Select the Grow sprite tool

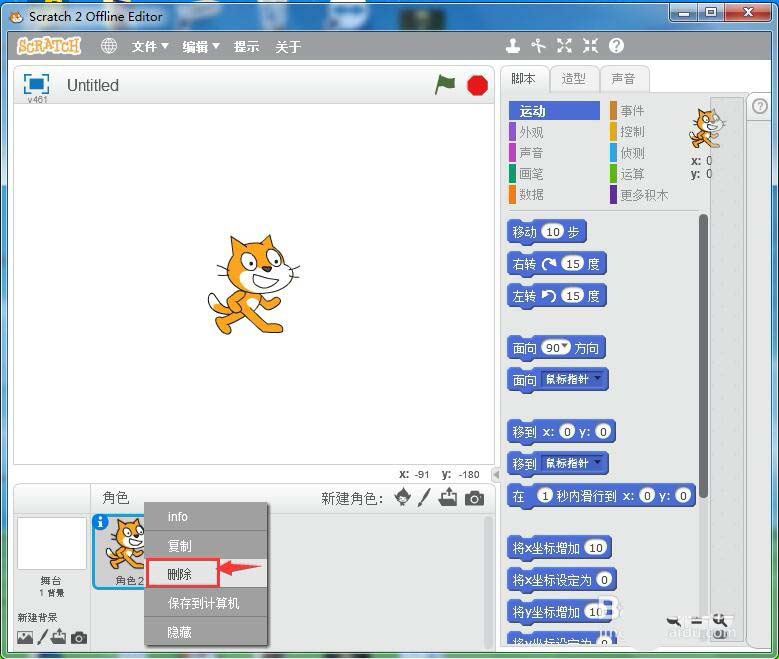[564, 46]
